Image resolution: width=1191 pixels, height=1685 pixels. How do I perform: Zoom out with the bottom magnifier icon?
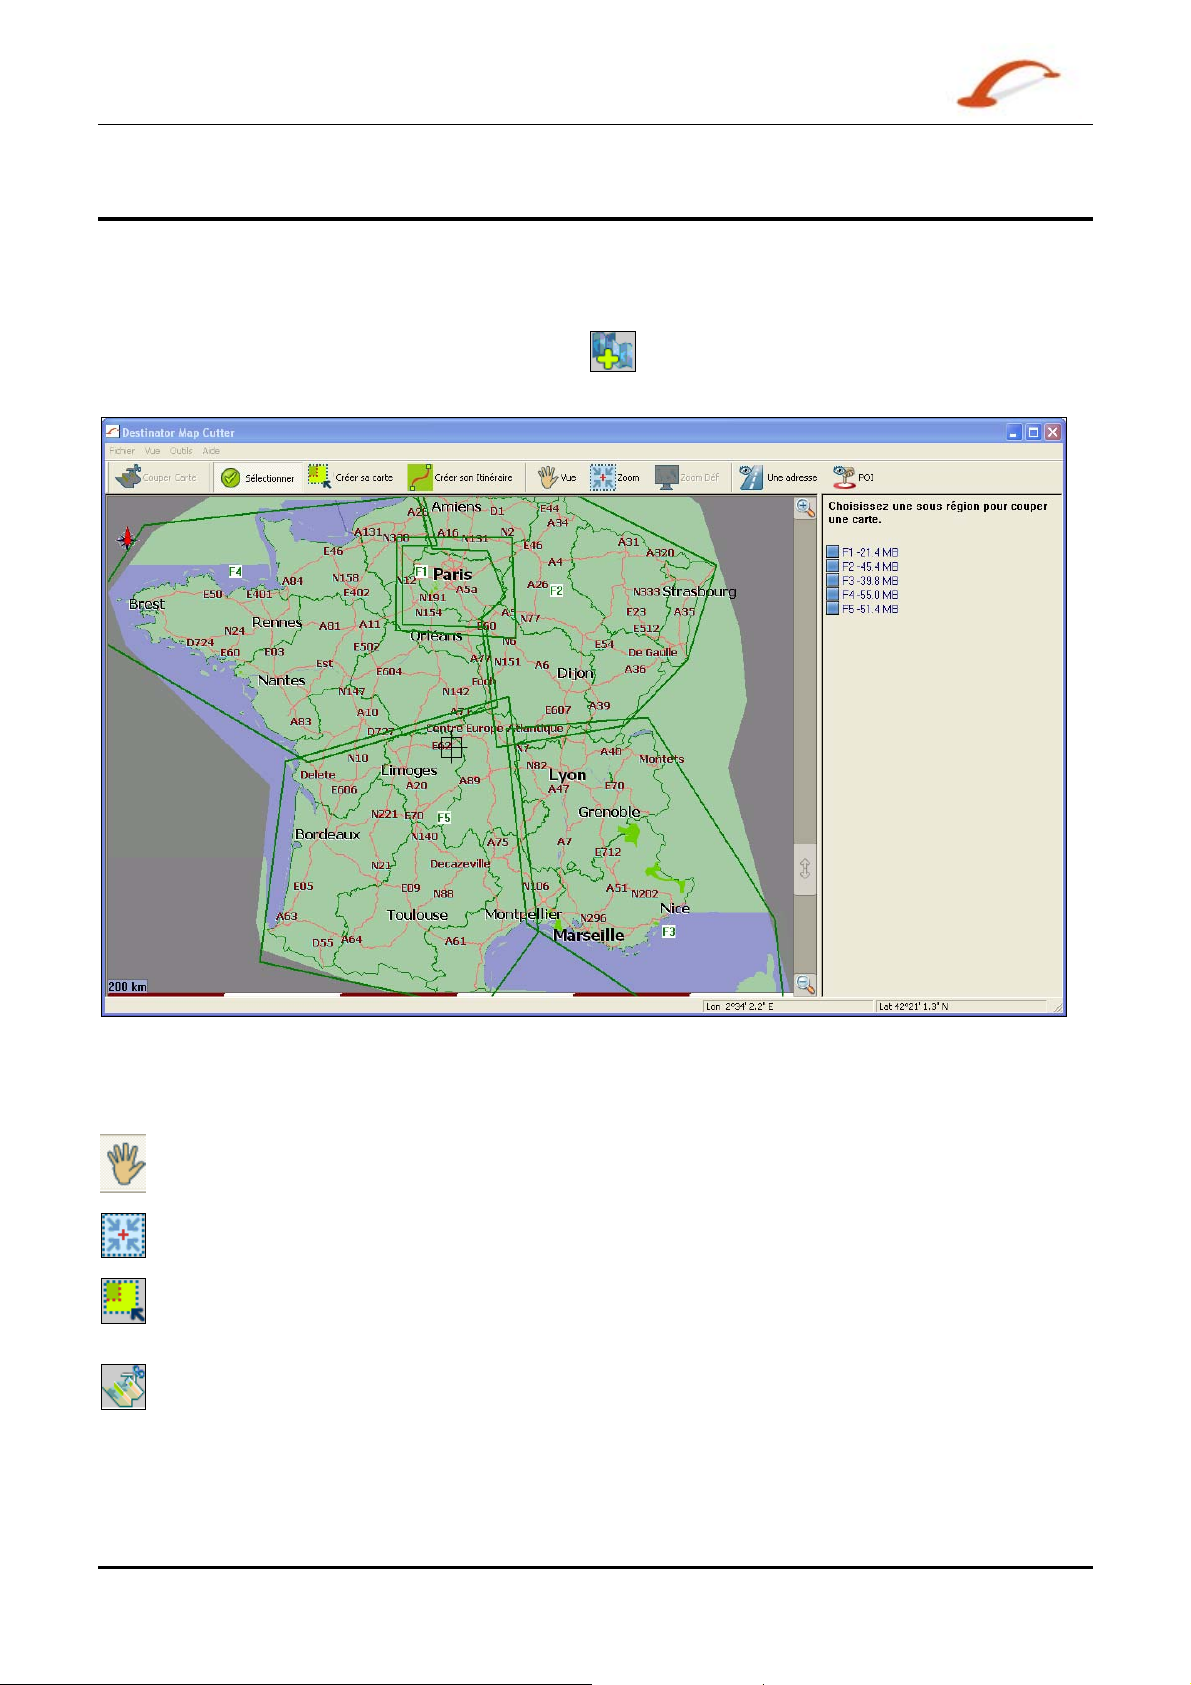805,984
